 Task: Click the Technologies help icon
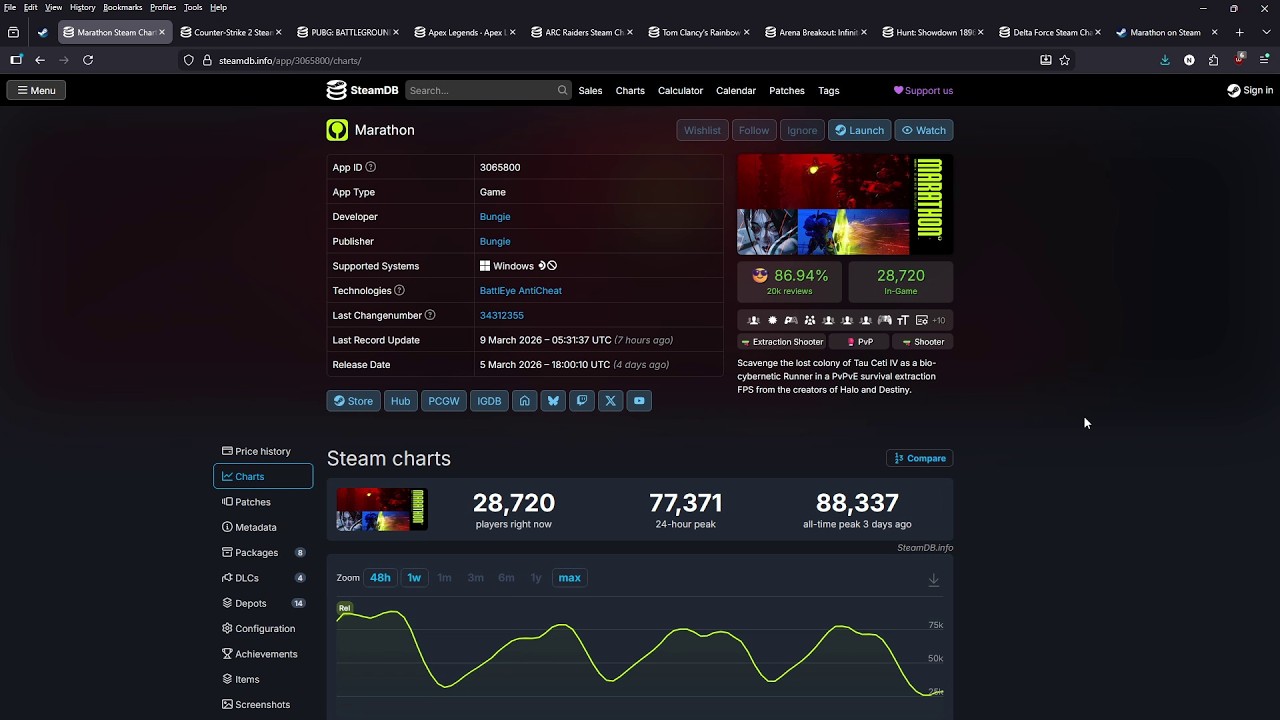[399, 290]
